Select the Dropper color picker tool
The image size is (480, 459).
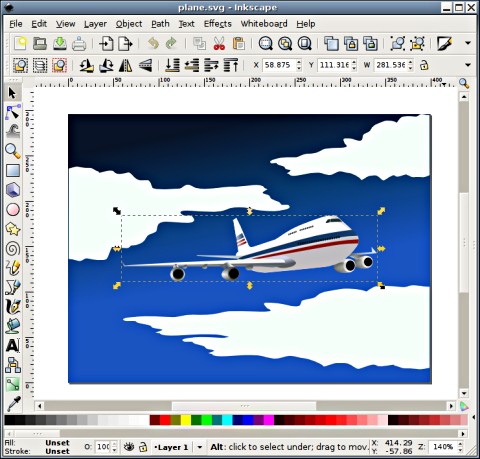(13, 403)
